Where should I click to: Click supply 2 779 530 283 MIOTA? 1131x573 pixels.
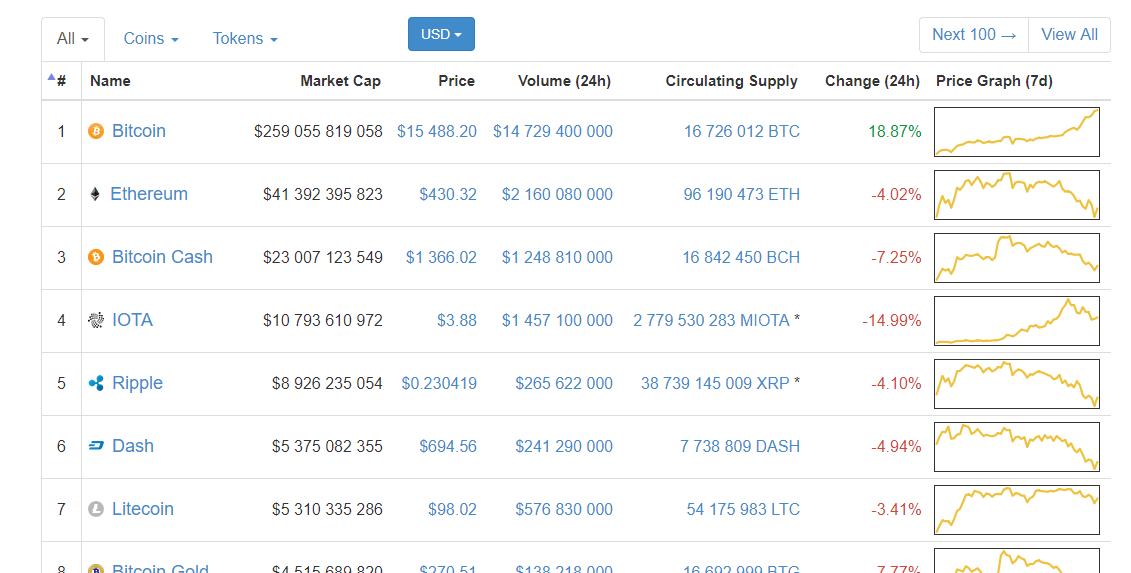pyautogui.click(x=711, y=320)
